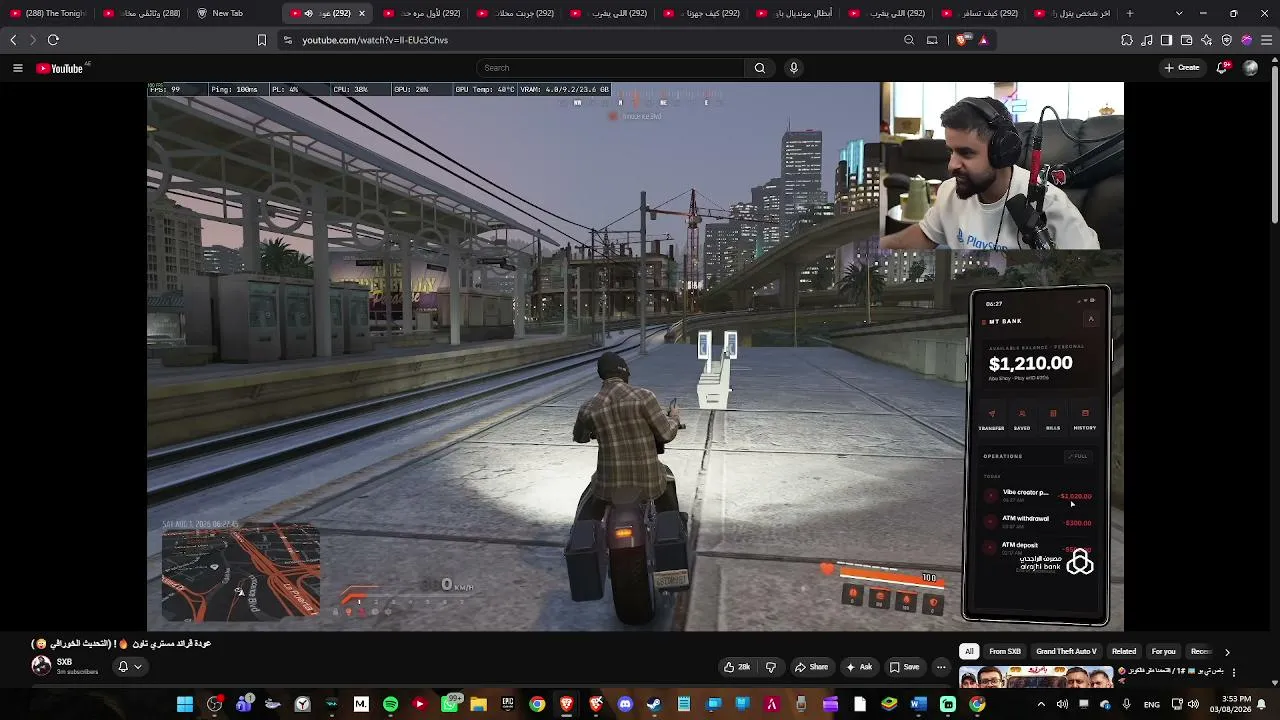Select the From SXB chip
Viewport: 1280px width, 720px height.
tap(1005, 652)
